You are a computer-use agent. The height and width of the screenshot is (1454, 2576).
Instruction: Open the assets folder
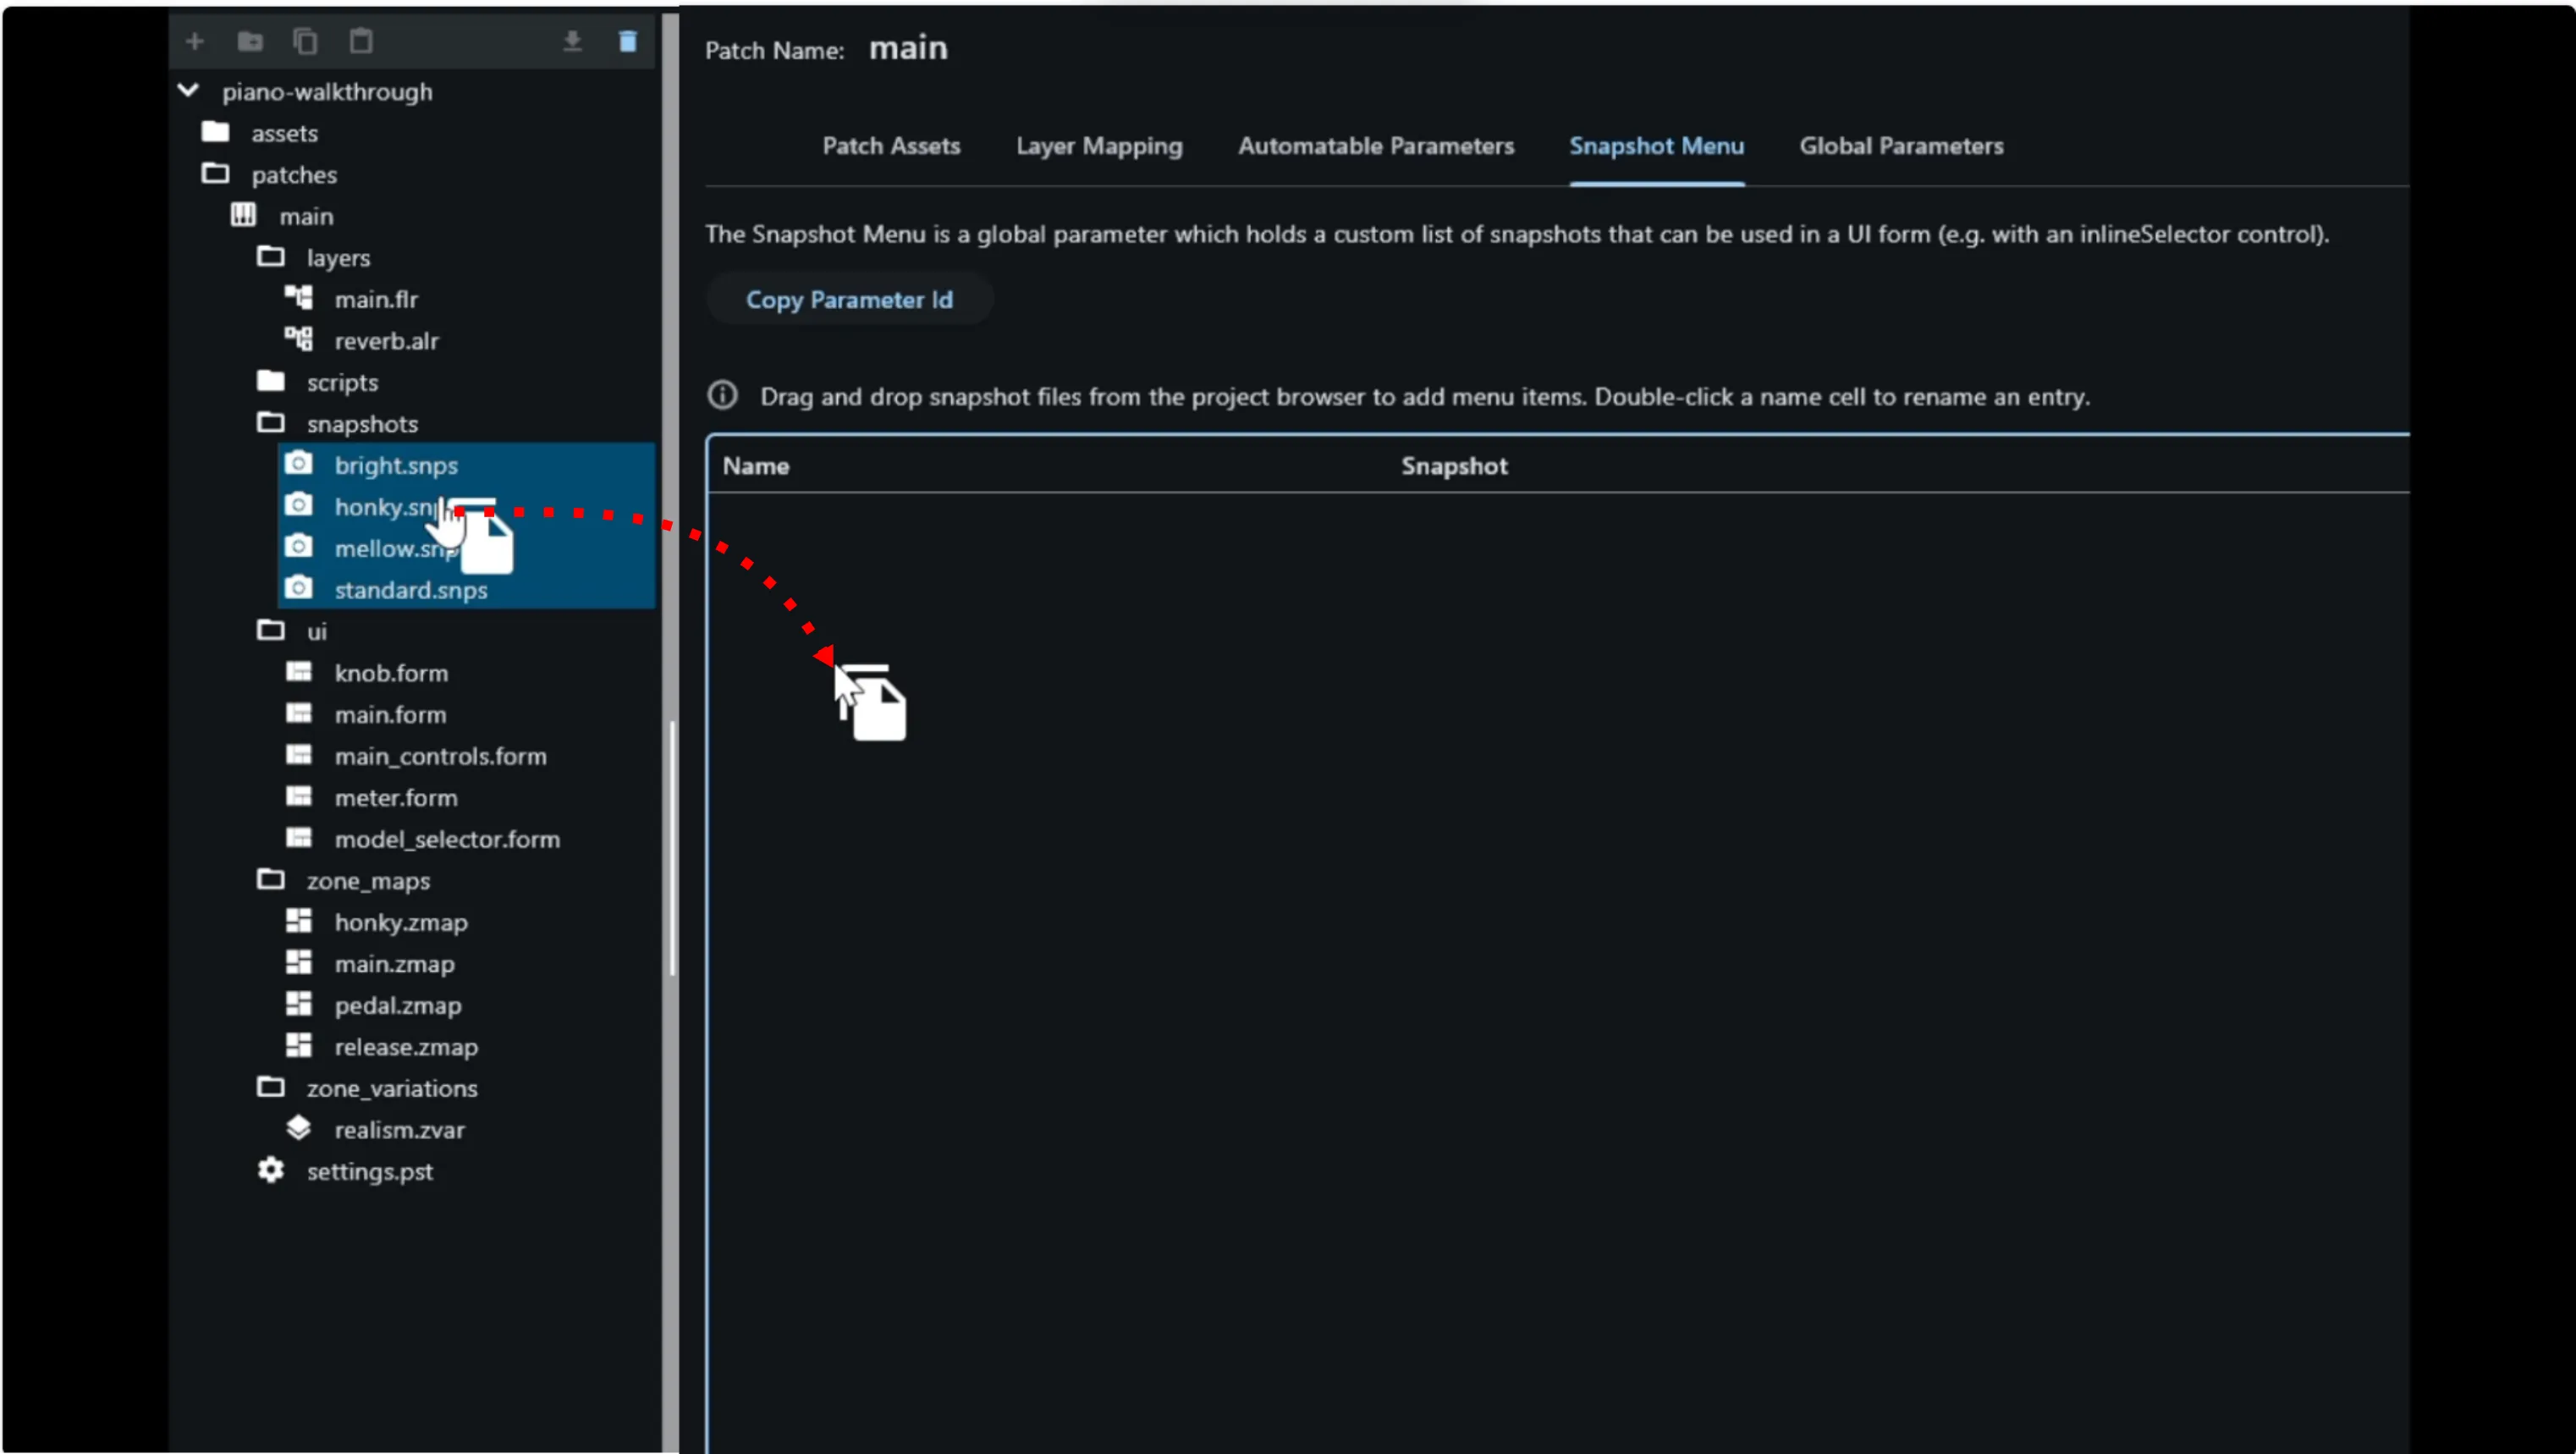[x=284, y=133]
